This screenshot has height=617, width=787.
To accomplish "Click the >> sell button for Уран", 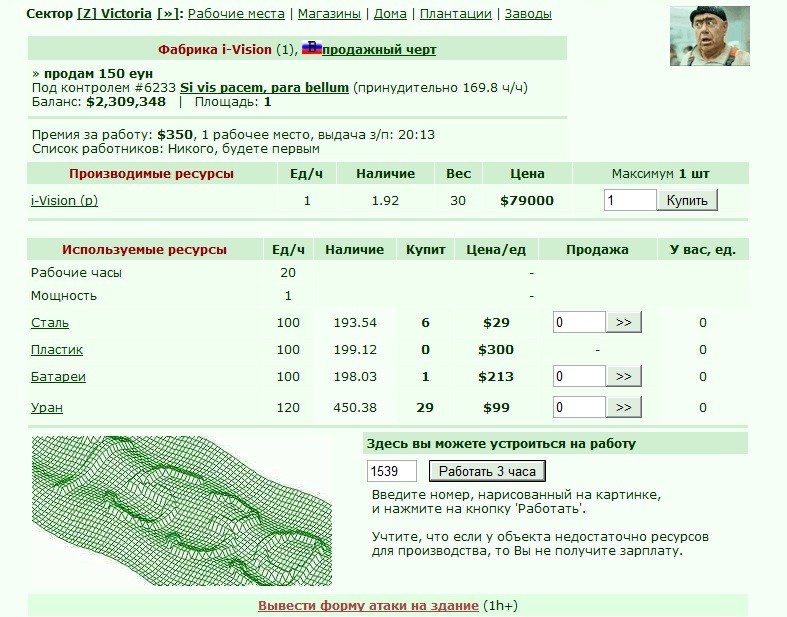I will click(624, 407).
